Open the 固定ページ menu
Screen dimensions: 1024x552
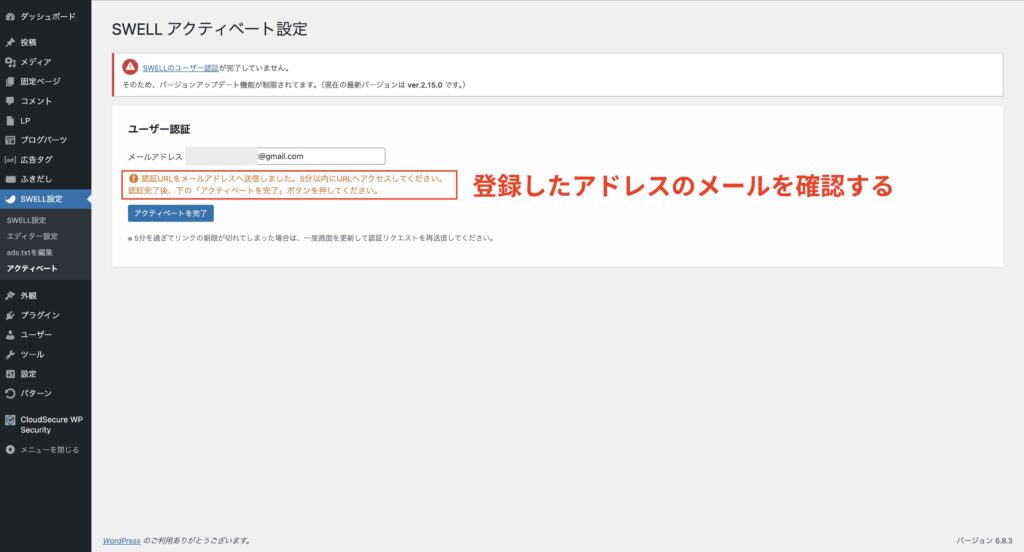[x=40, y=82]
